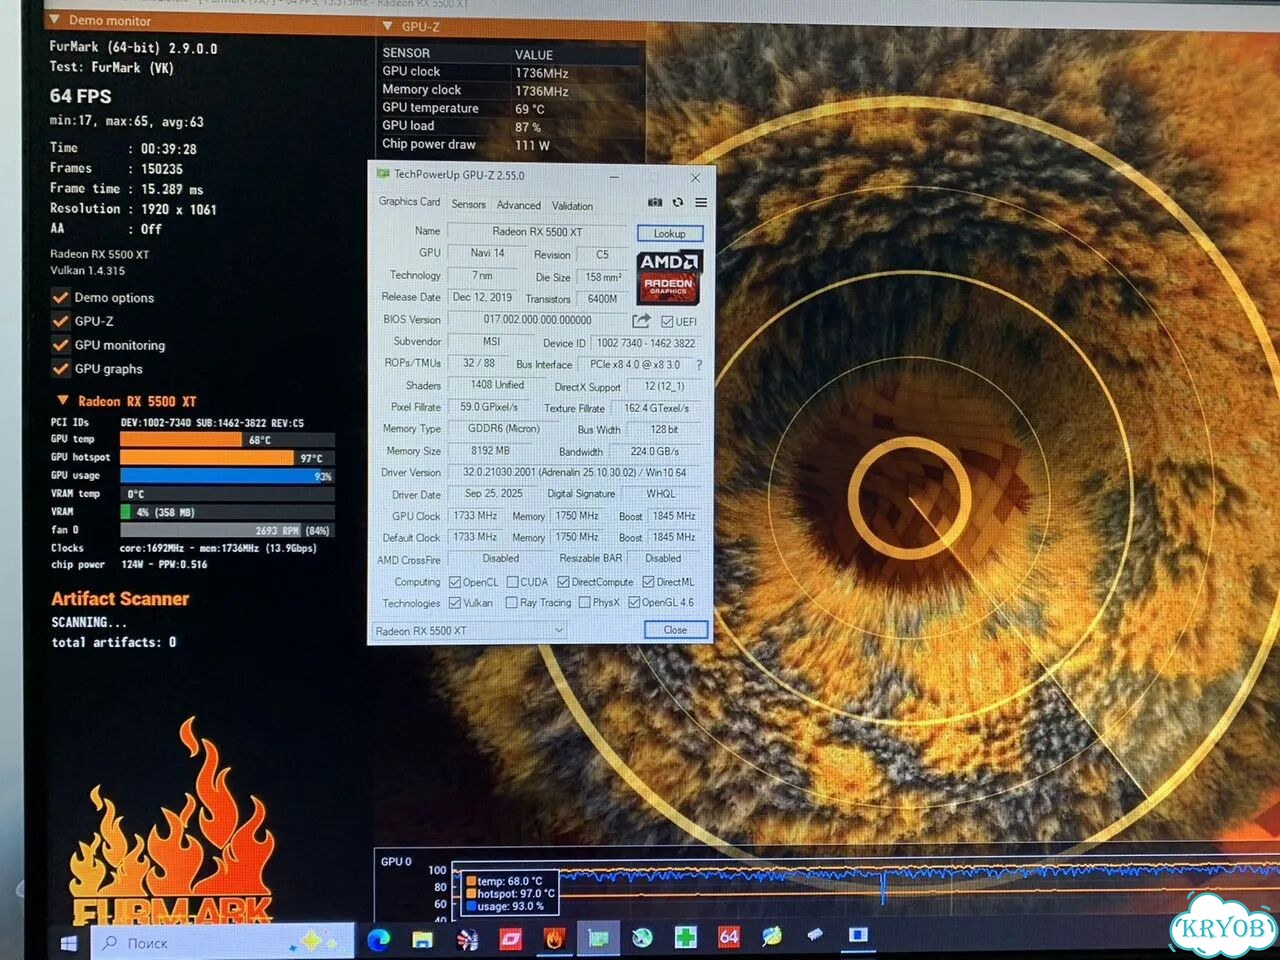Uncheck Demo options in FurMark
Viewport: 1280px width, 960px height.
tap(61, 297)
